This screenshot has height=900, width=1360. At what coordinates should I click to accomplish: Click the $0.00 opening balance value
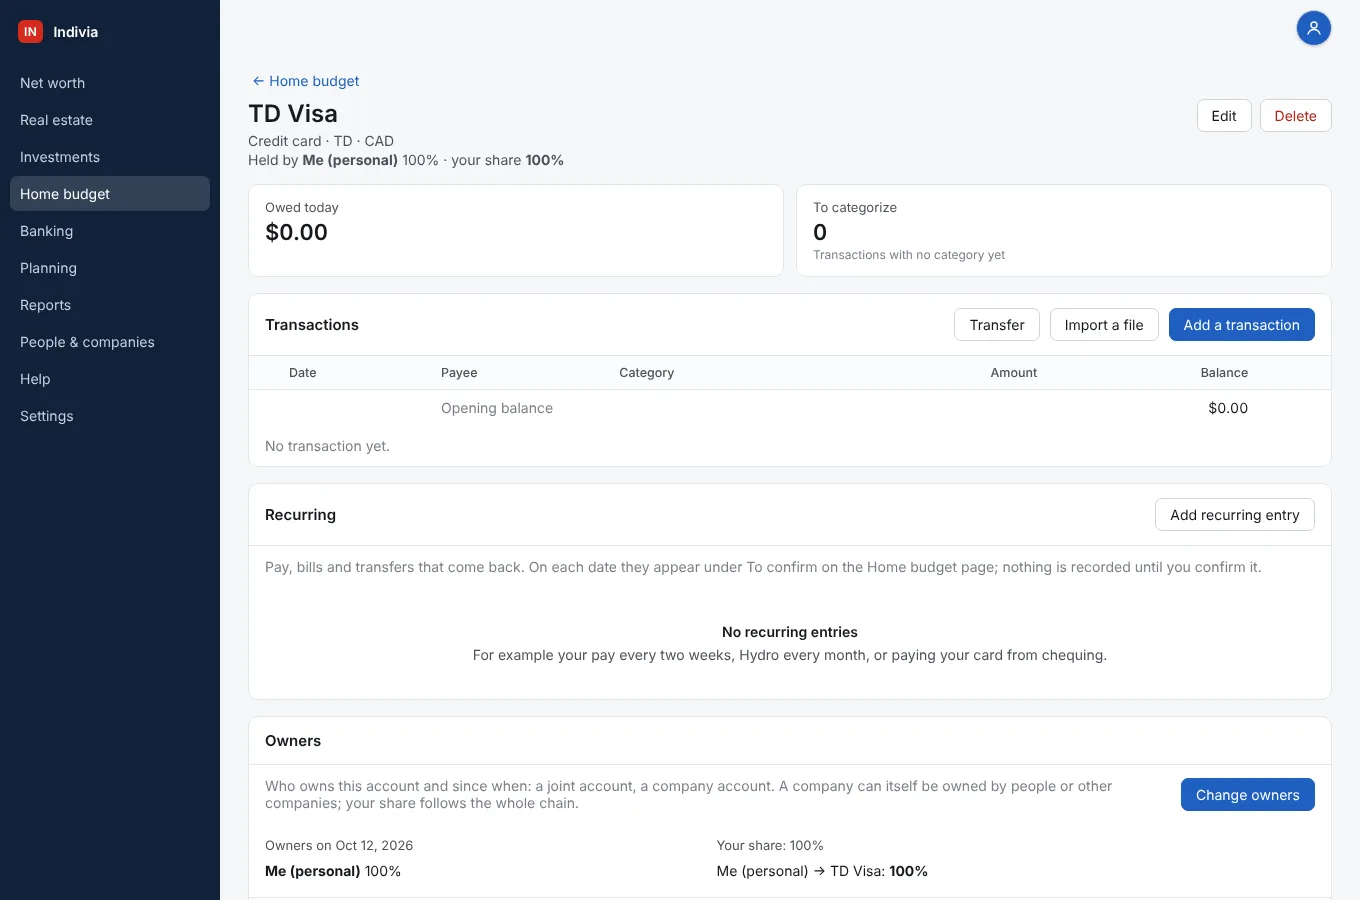1228,408
